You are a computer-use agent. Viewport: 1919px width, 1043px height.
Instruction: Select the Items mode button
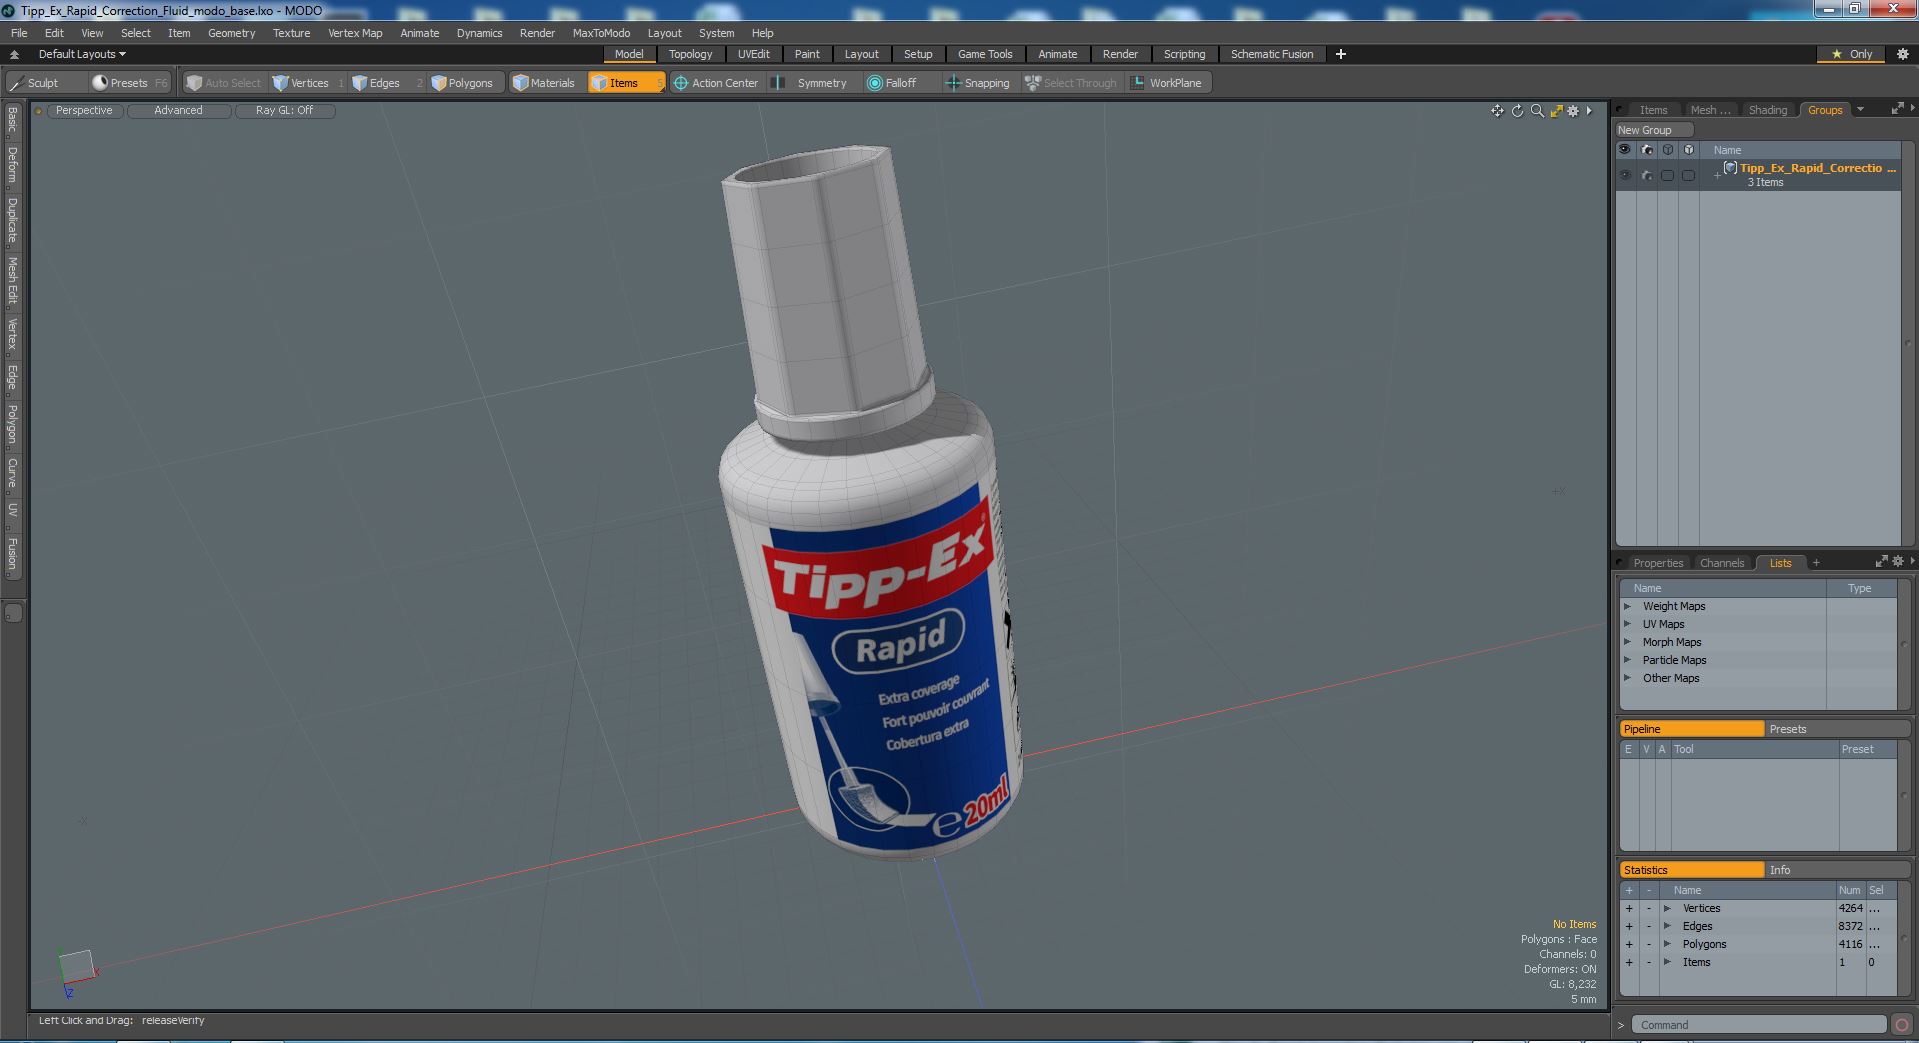click(x=625, y=83)
